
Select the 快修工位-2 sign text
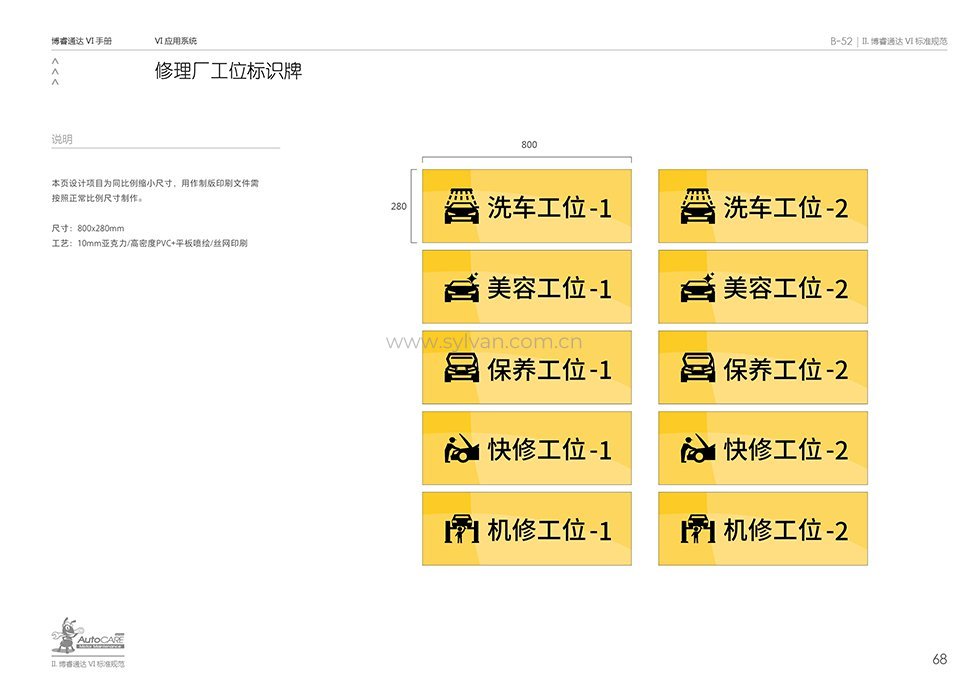[786, 450]
